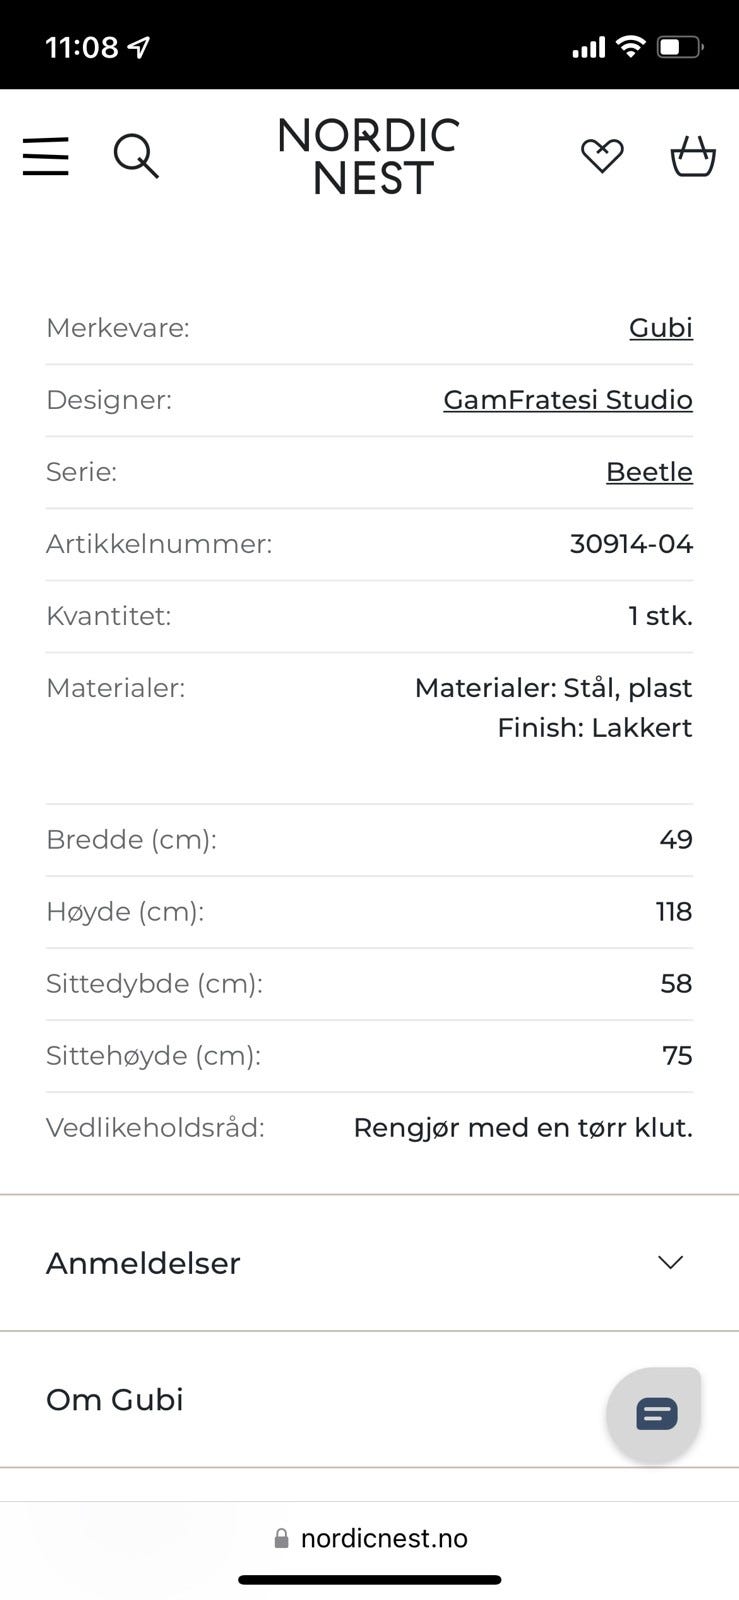This screenshot has height=1600, width=739.
Task: Tap the Nordic Nest logo
Action: pos(369,157)
